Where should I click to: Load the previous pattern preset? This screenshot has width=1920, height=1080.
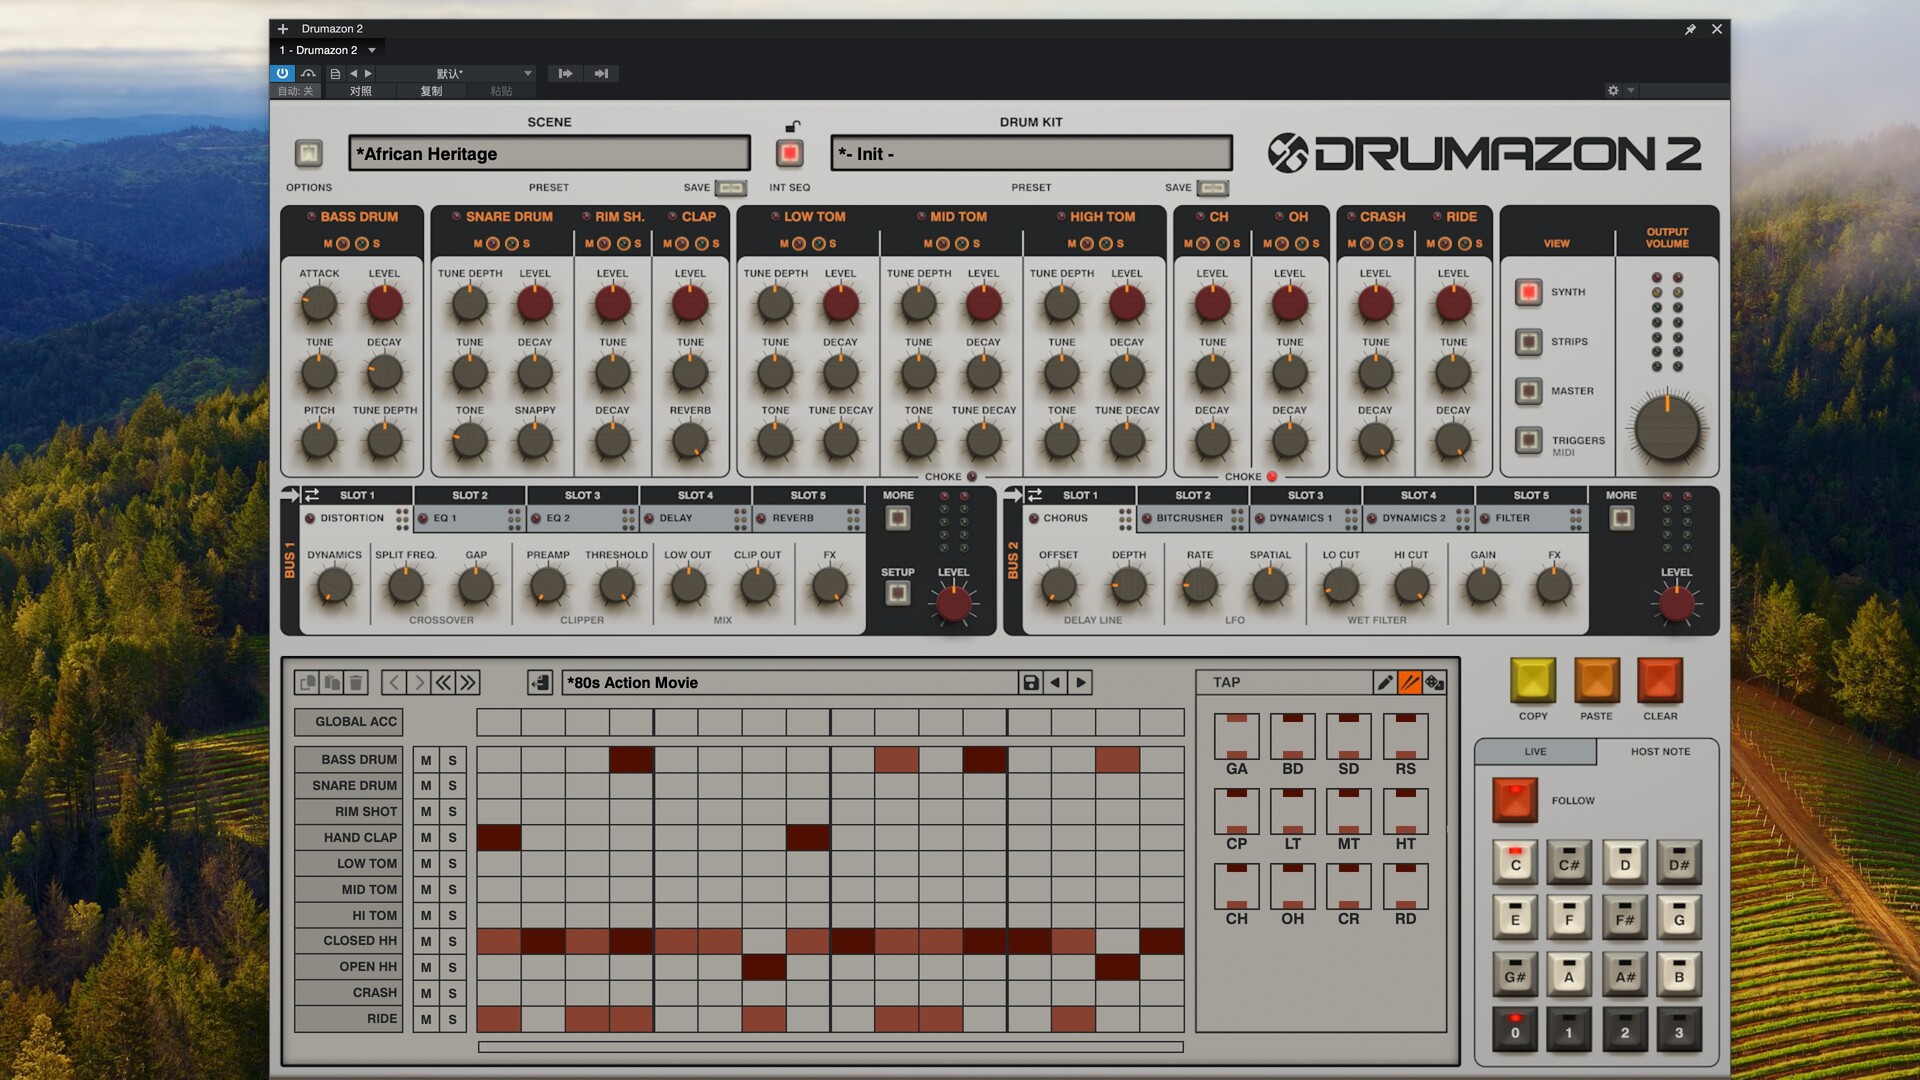click(x=1055, y=683)
